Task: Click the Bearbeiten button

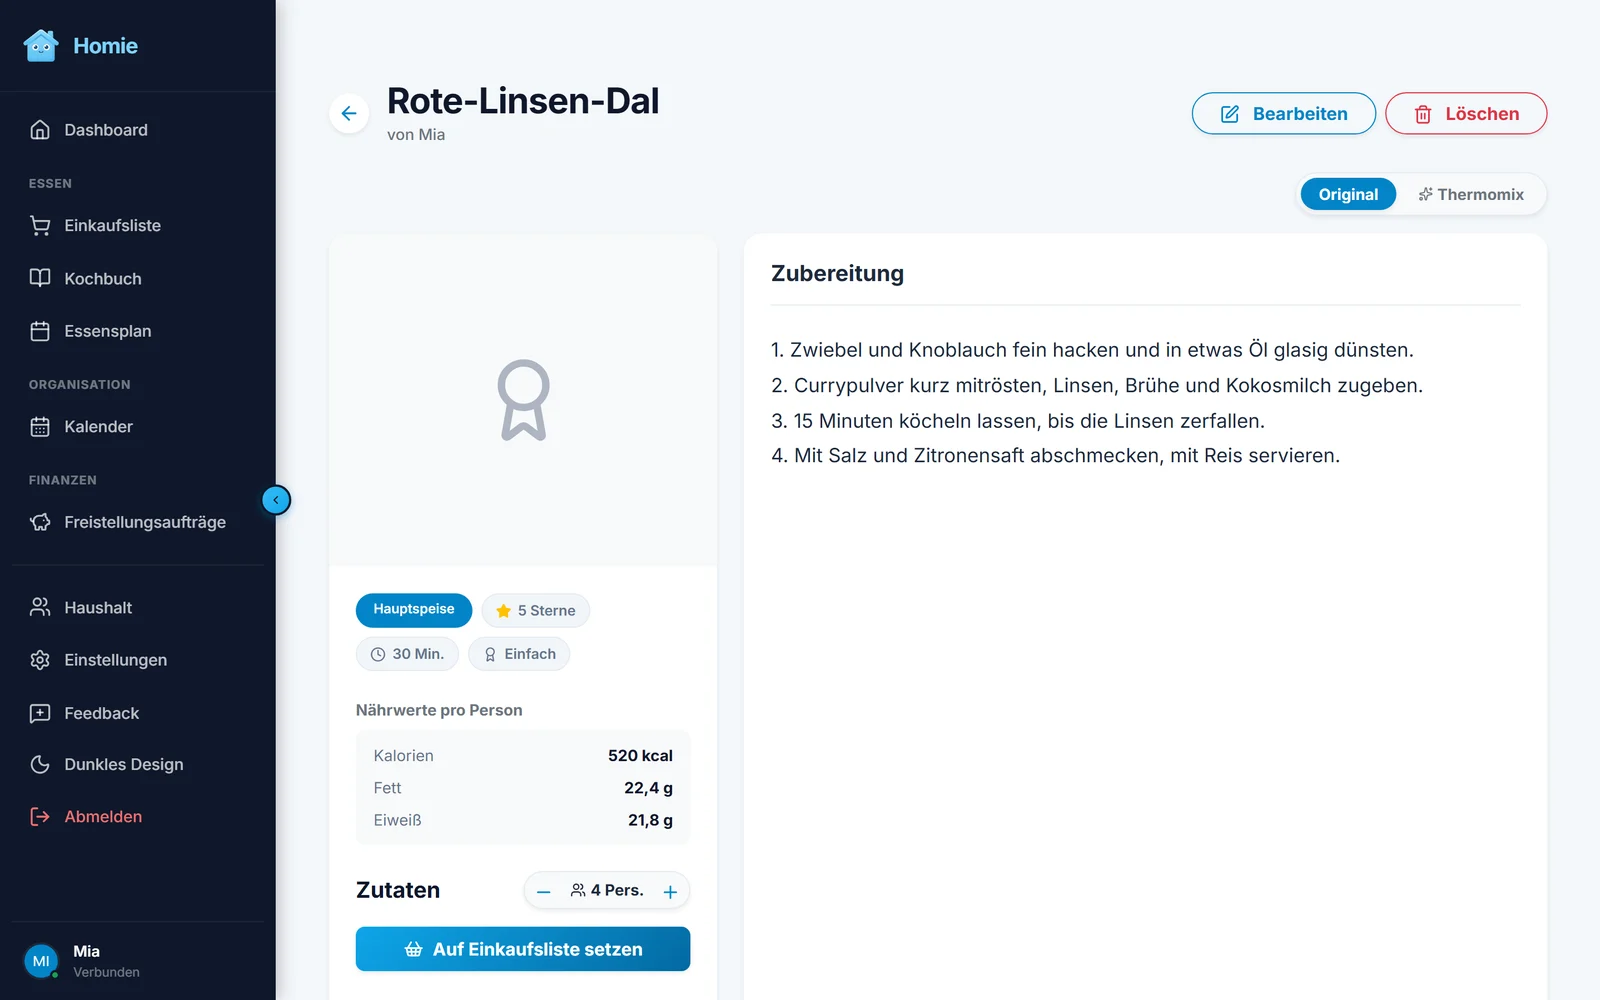Action: [1284, 114]
